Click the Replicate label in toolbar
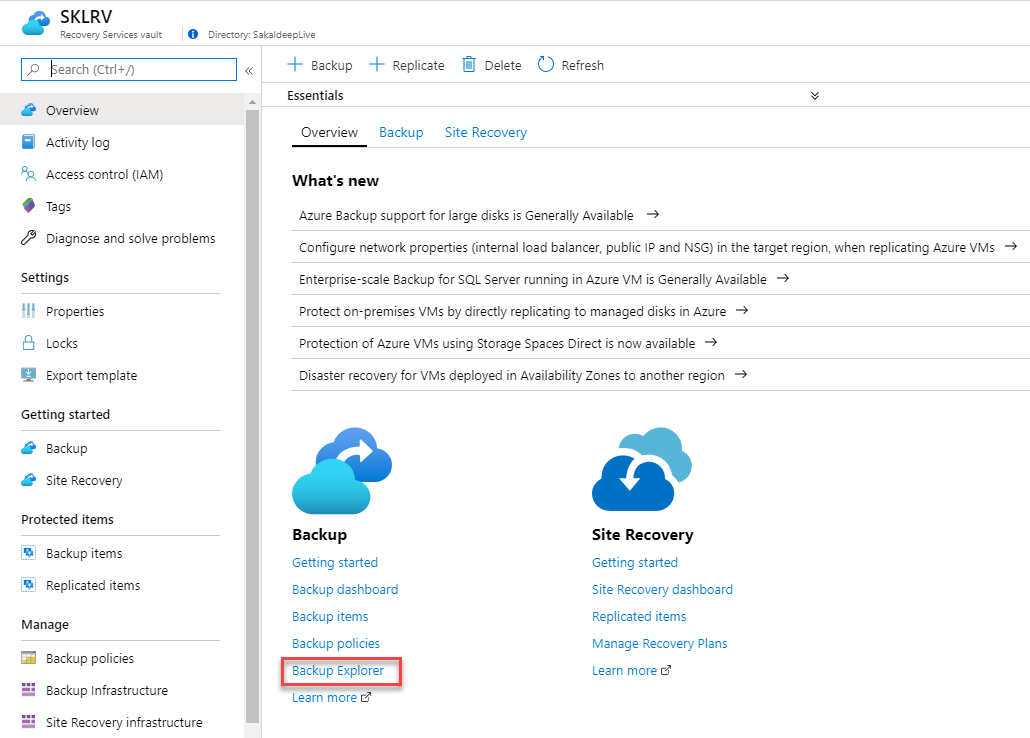 [x=418, y=65]
